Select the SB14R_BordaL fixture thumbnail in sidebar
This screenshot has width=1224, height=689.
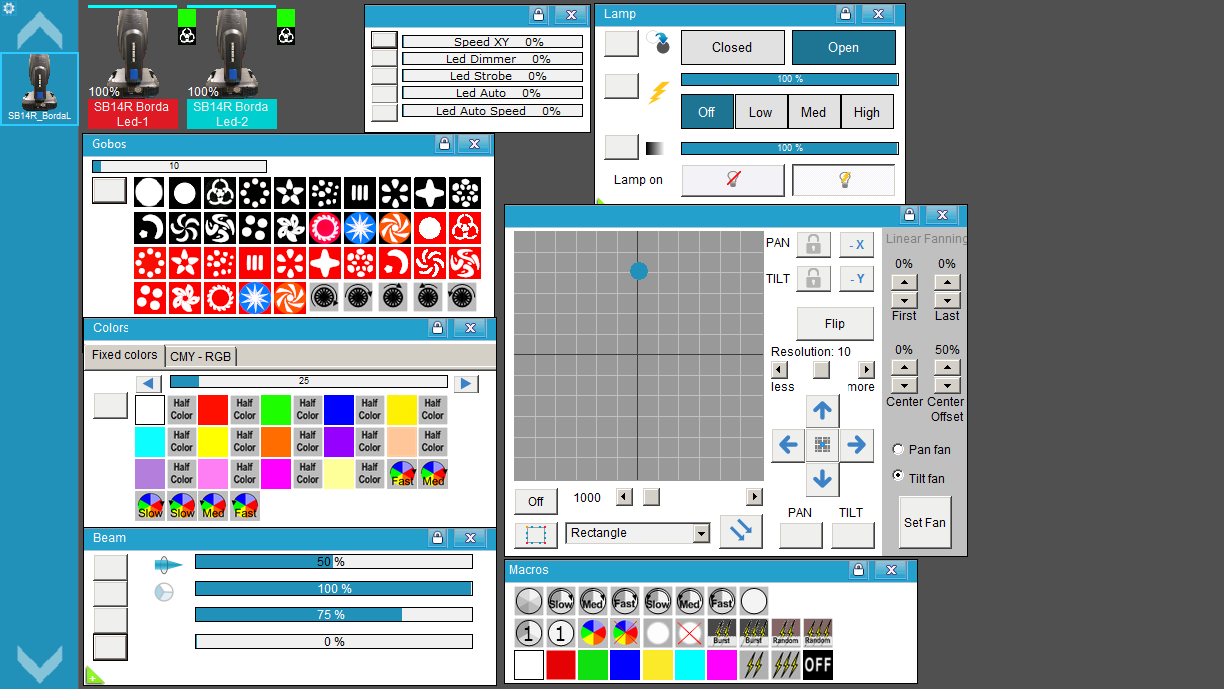click(x=39, y=89)
